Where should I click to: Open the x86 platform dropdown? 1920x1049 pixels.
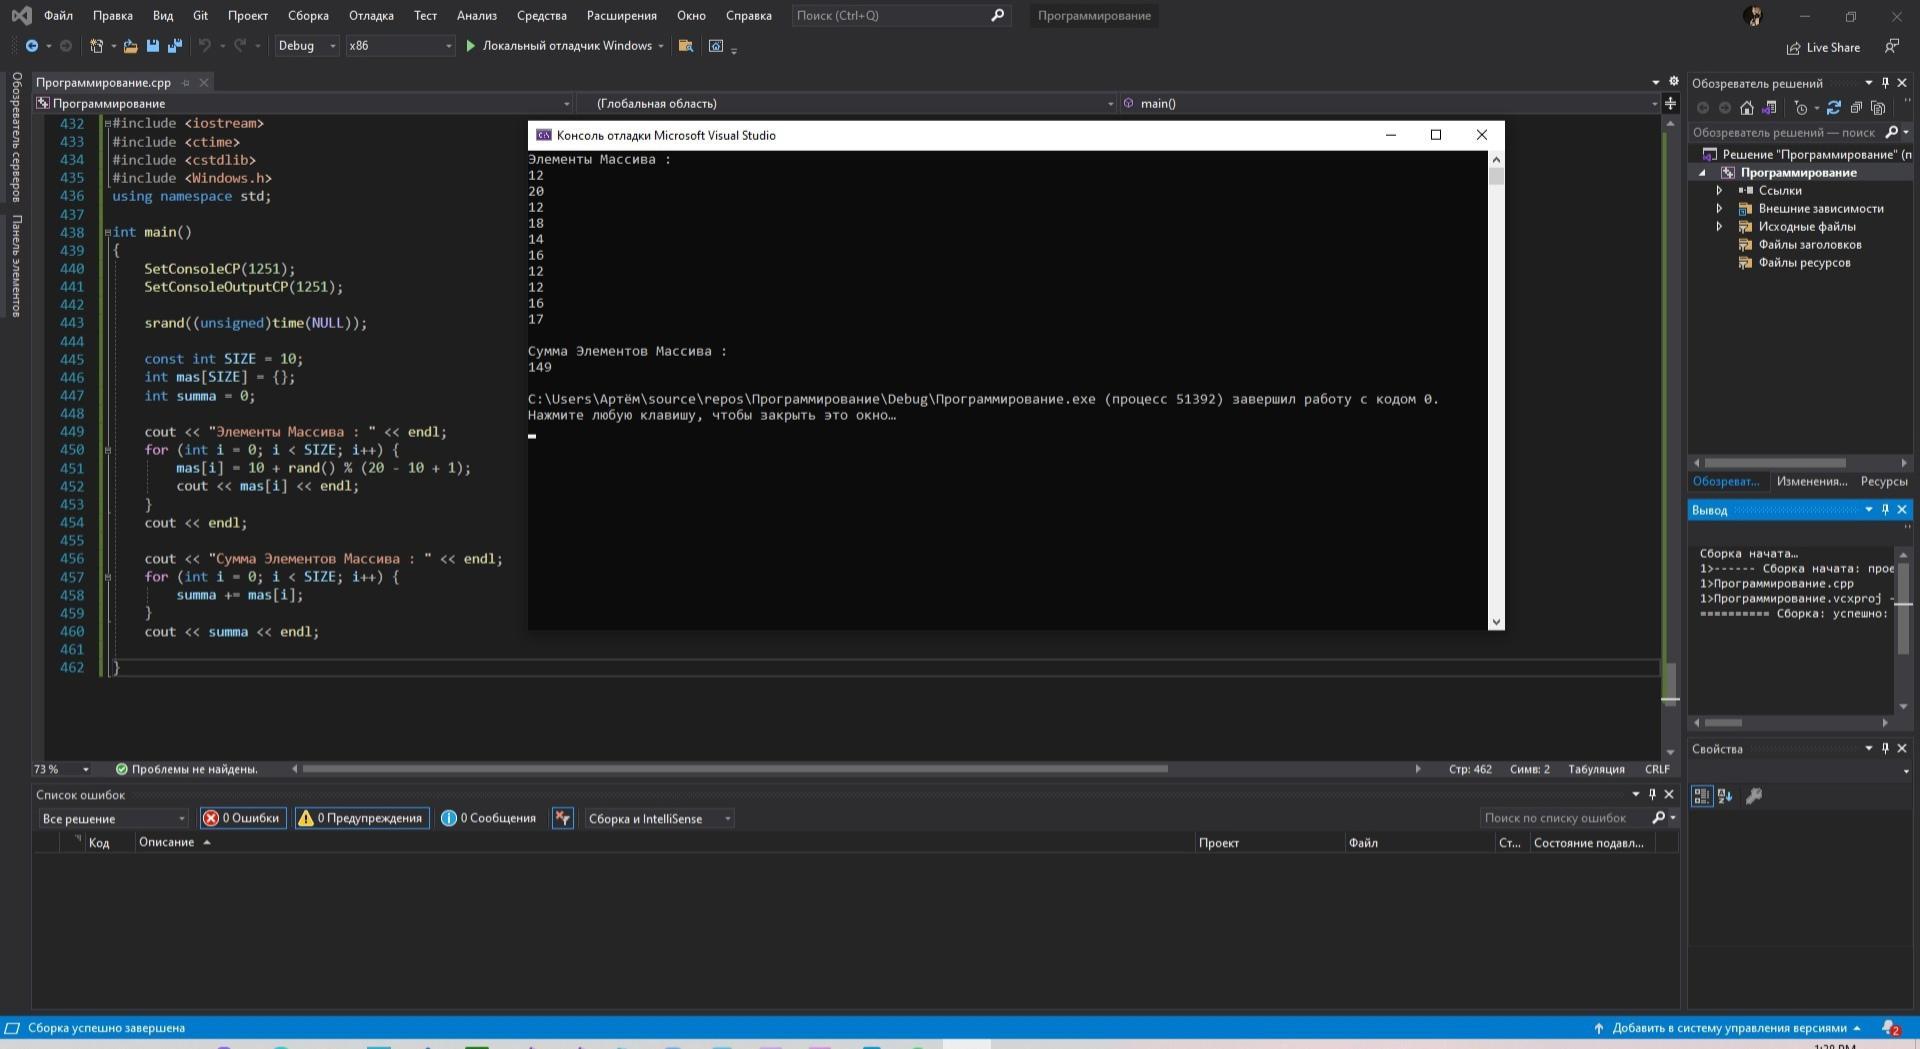(400, 46)
